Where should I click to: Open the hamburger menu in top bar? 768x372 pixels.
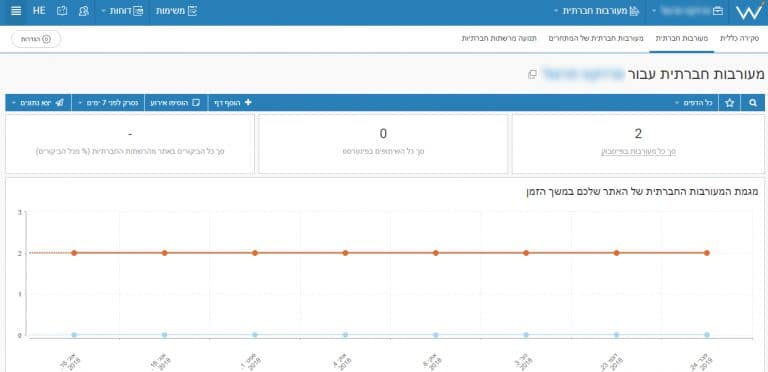pyautogui.click(x=16, y=11)
